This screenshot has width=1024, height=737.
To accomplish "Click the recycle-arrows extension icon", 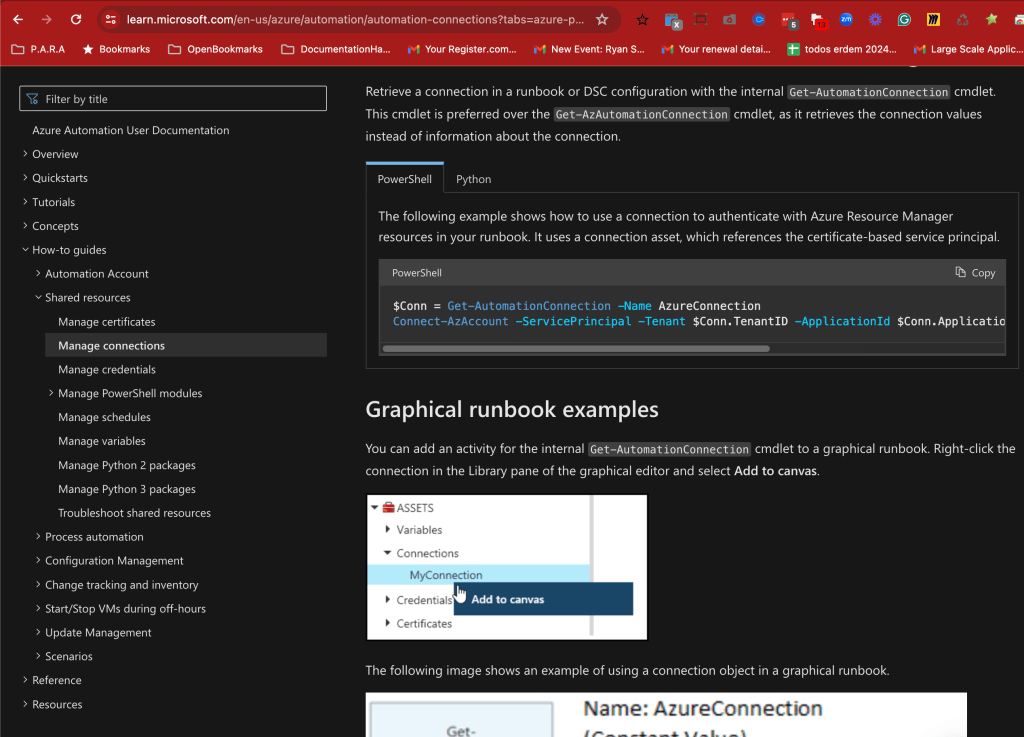I will click(963, 20).
